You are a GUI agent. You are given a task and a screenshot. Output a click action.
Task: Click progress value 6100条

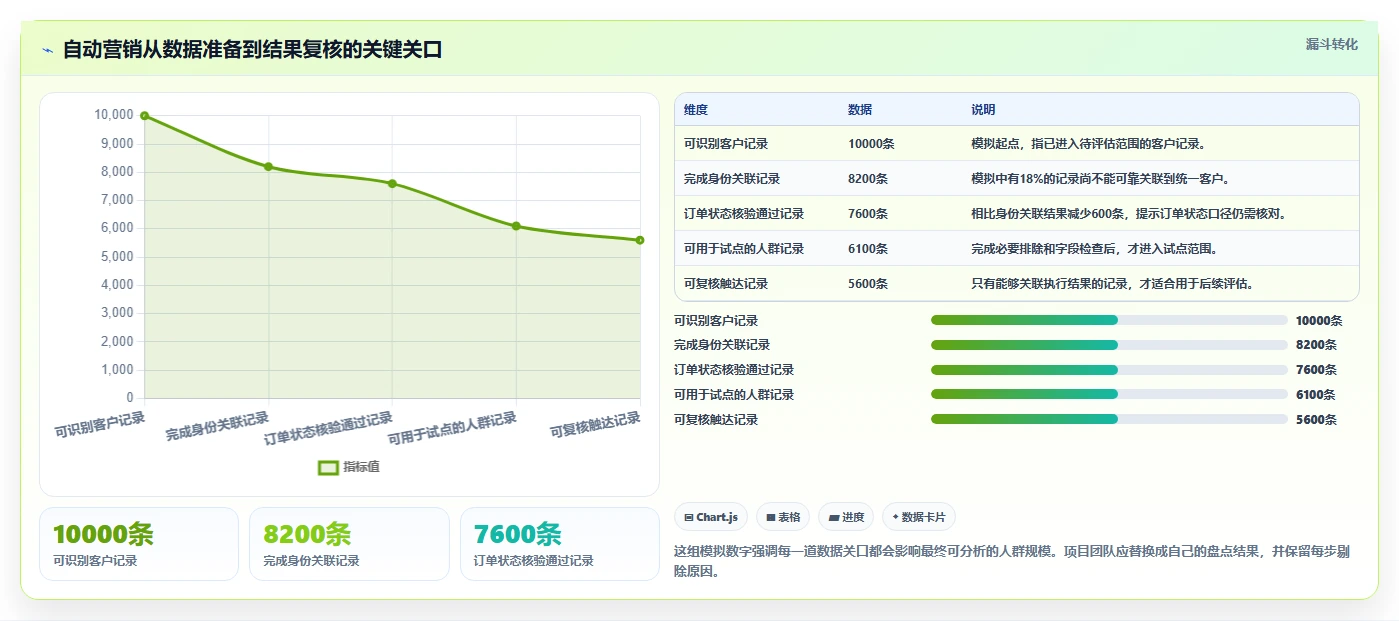tap(1316, 395)
